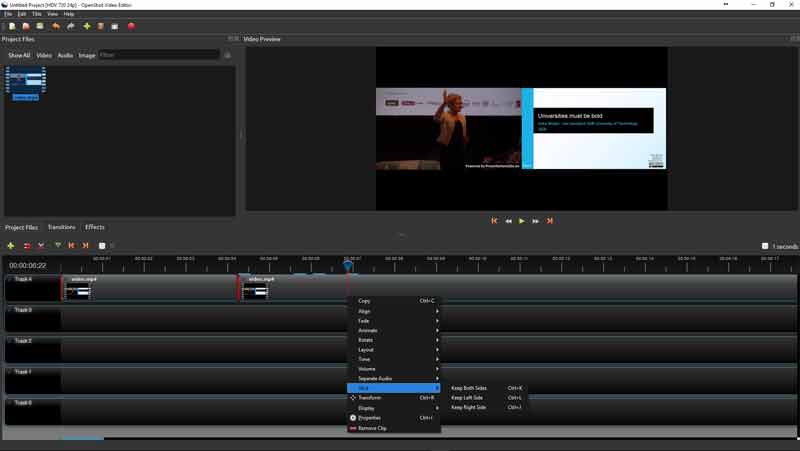Open a project via toolbar icon
The height and width of the screenshot is (451, 800).
26,26
